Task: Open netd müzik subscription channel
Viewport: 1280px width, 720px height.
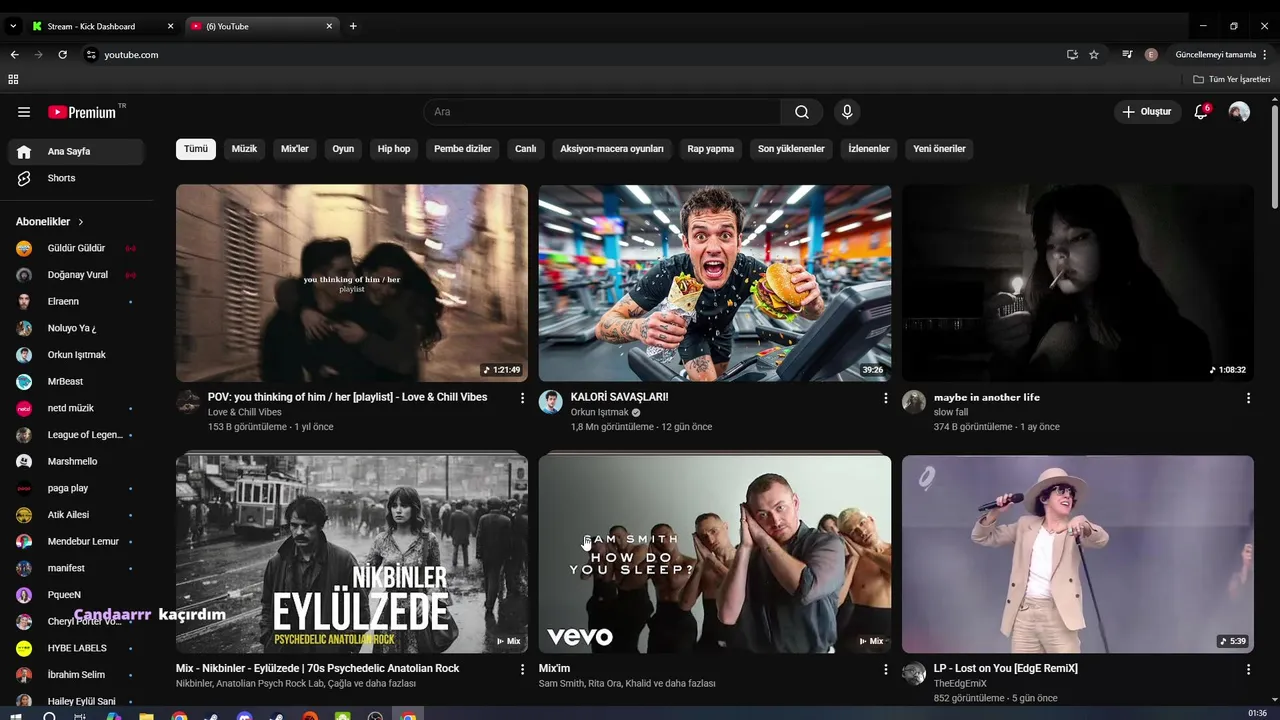Action: [77, 408]
